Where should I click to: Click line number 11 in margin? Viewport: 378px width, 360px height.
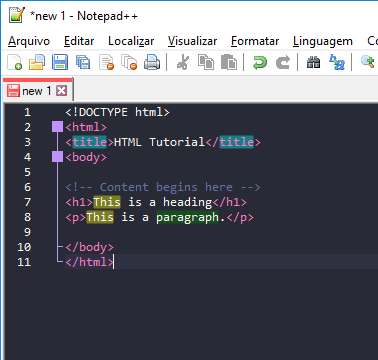click(24, 262)
